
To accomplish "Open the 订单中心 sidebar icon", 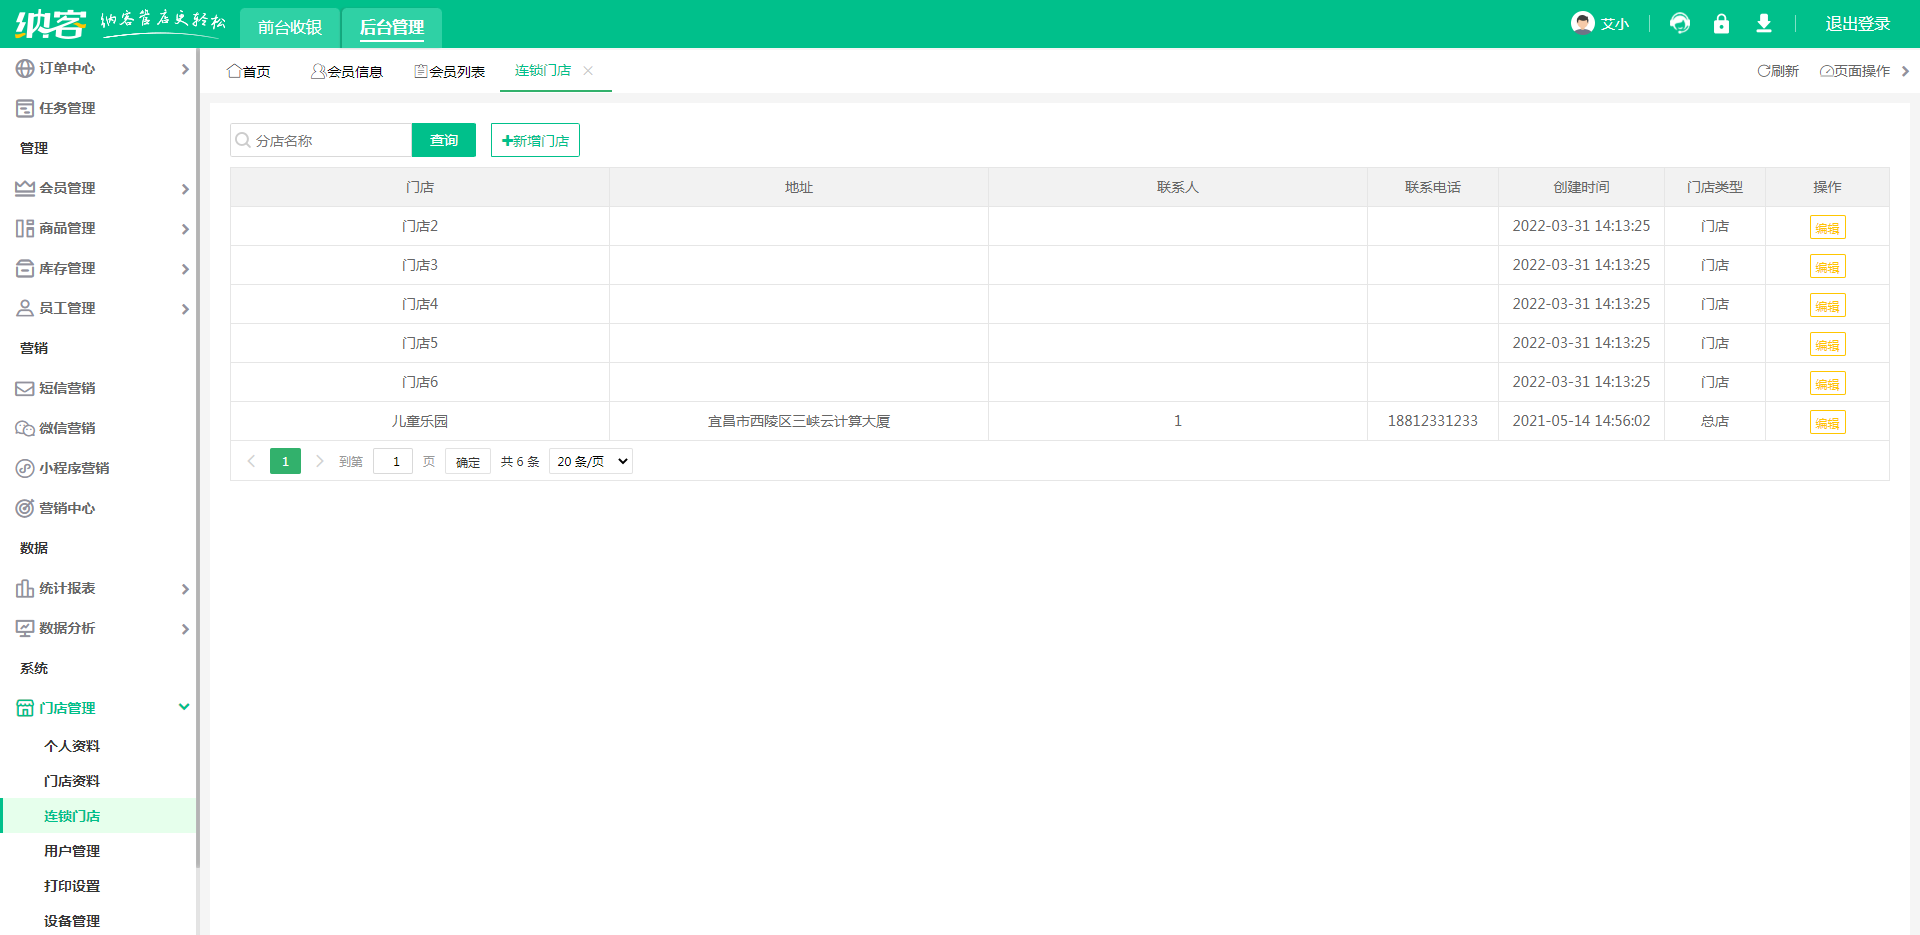I will click(24, 68).
